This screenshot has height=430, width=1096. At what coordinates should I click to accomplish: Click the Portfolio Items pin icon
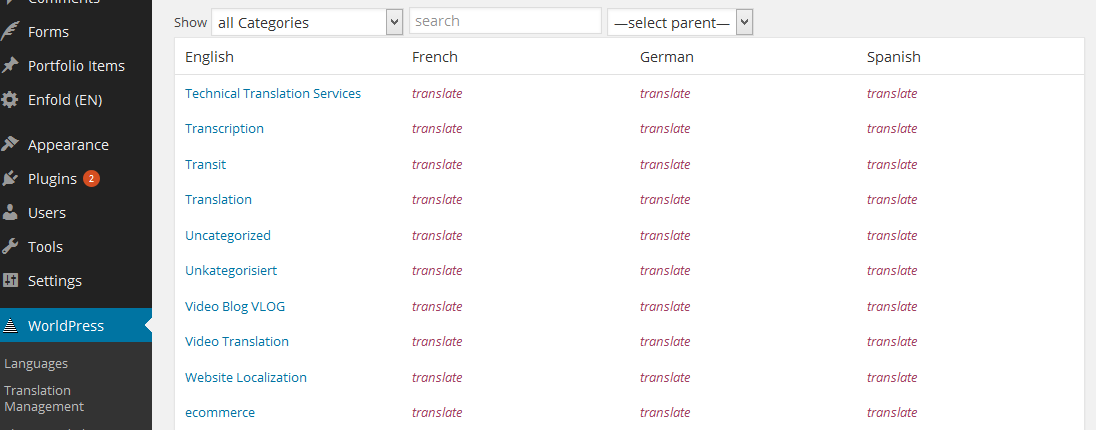pyautogui.click(x=10, y=66)
